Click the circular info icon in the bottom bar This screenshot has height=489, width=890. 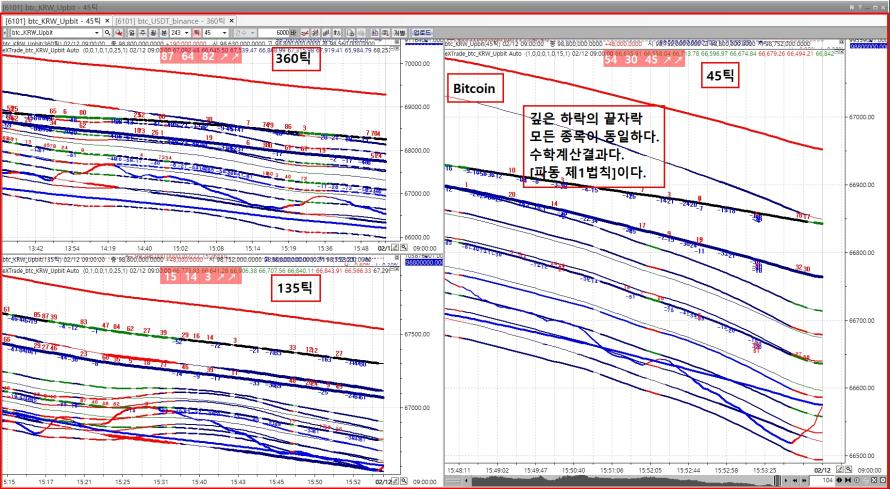(857, 480)
